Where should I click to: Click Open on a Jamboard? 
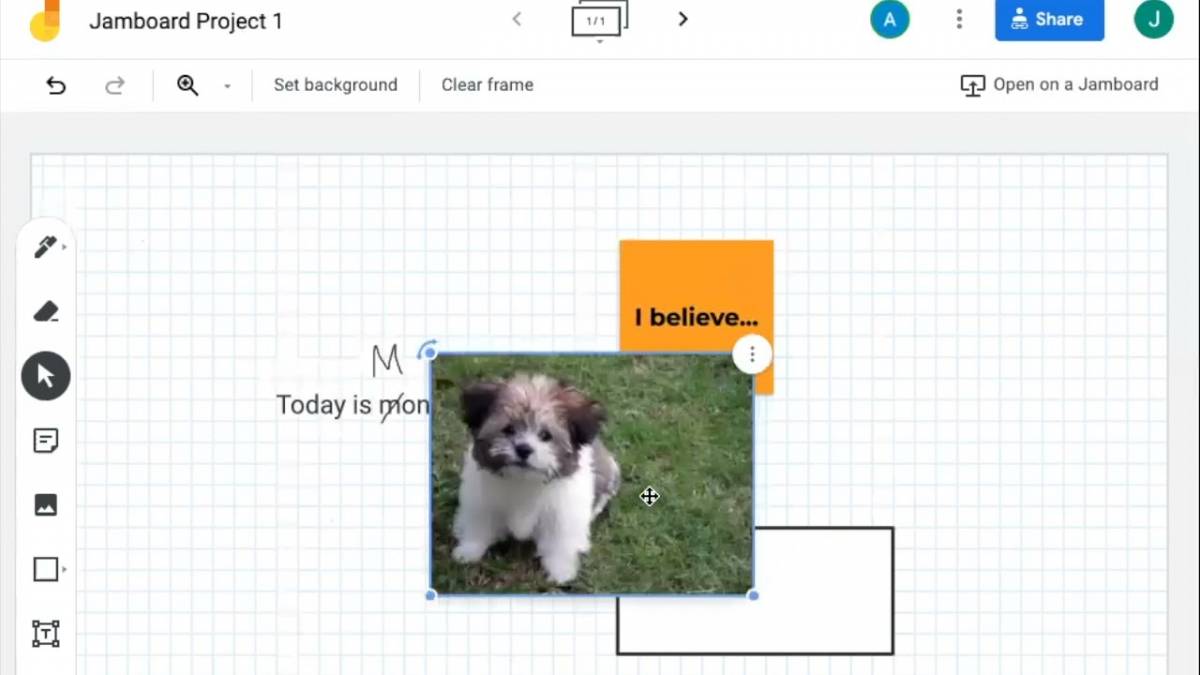[1059, 85]
